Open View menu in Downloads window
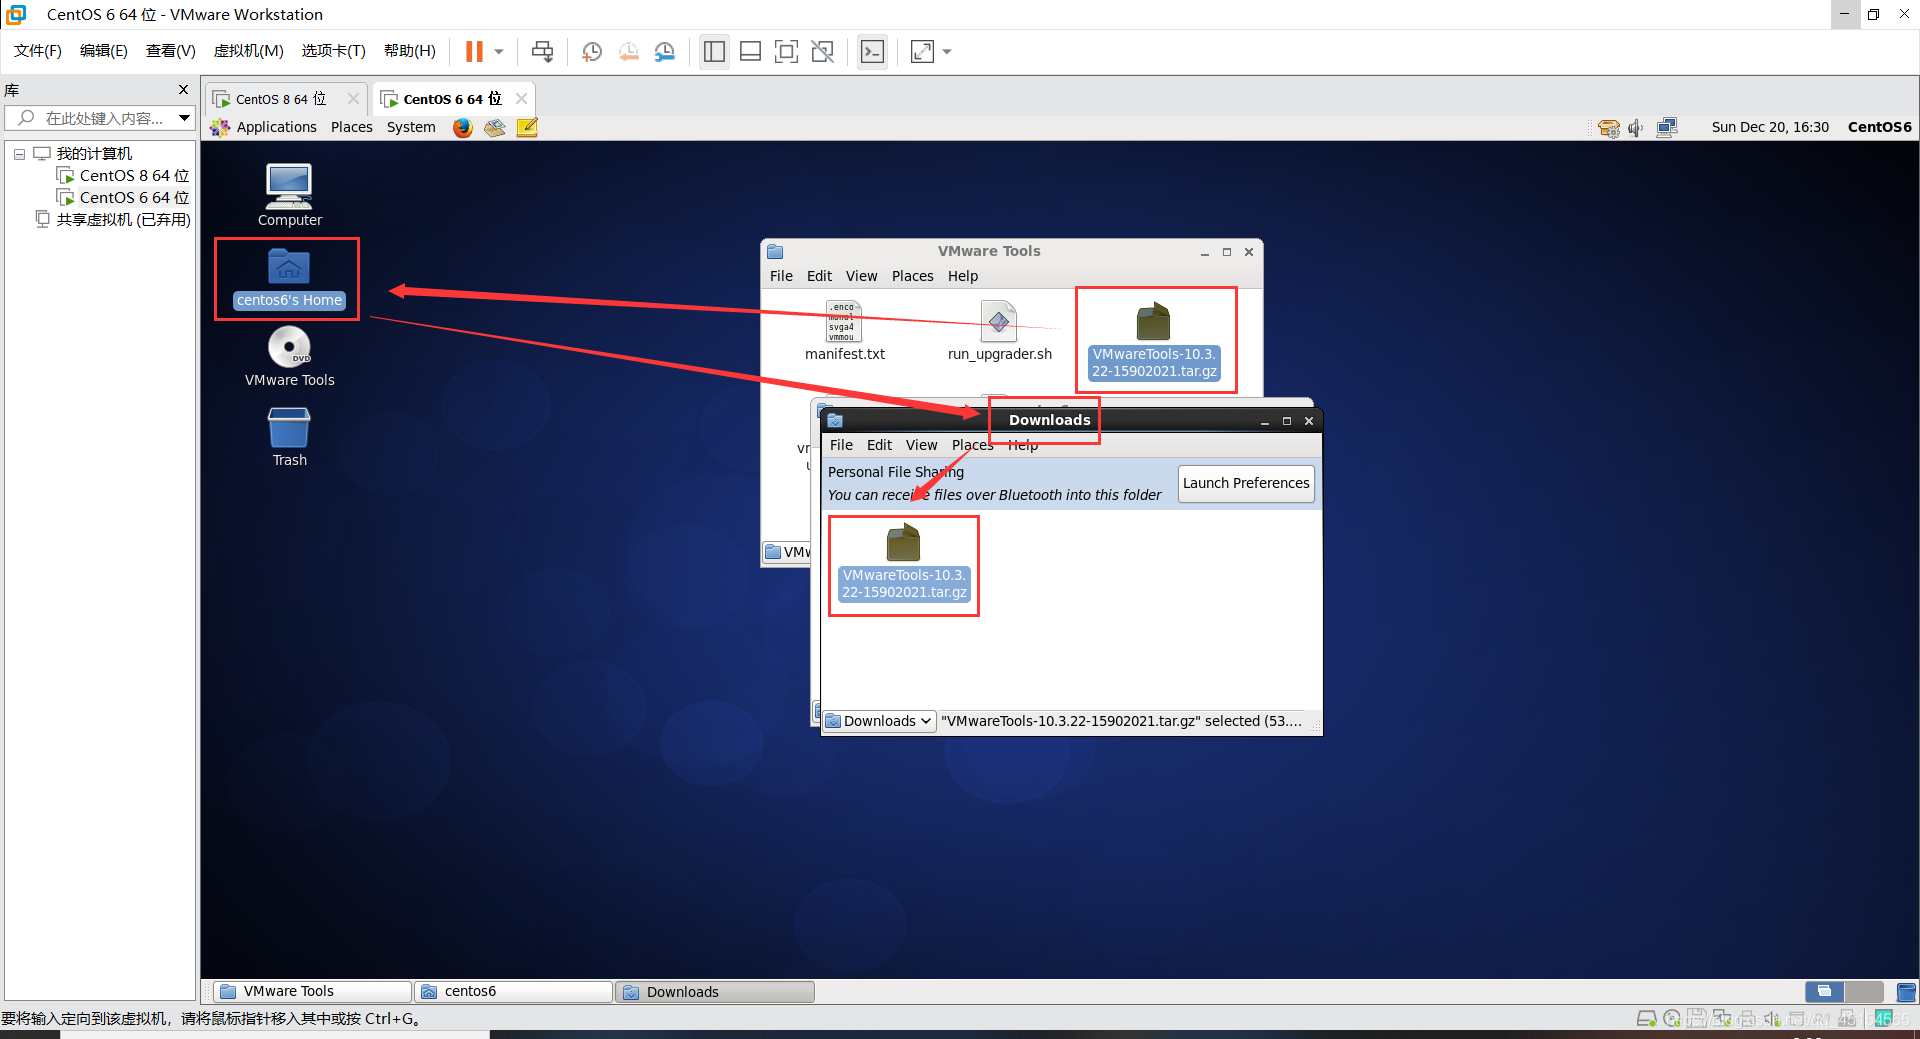Image resolution: width=1920 pixels, height=1039 pixels. click(921, 445)
